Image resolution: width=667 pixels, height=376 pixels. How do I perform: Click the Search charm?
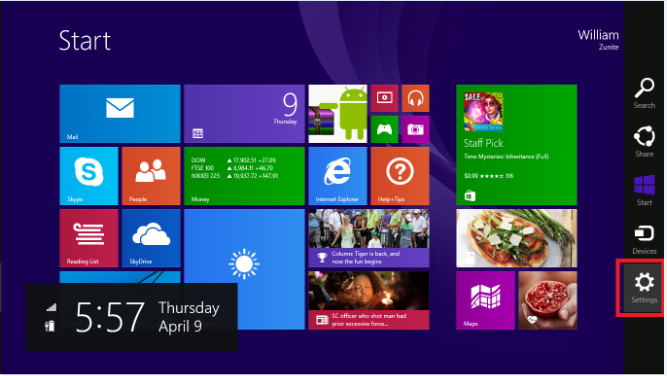(x=644, y=93)
